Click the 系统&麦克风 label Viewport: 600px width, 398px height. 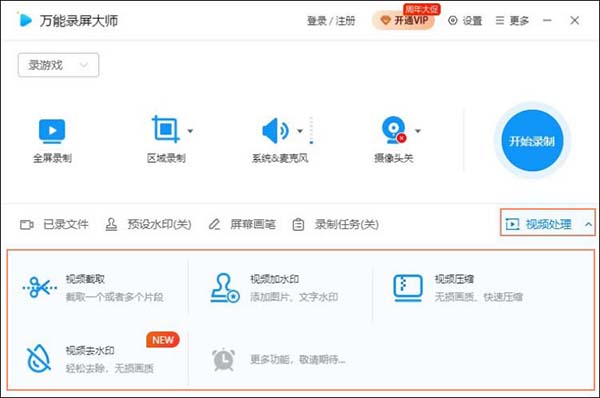280,158
